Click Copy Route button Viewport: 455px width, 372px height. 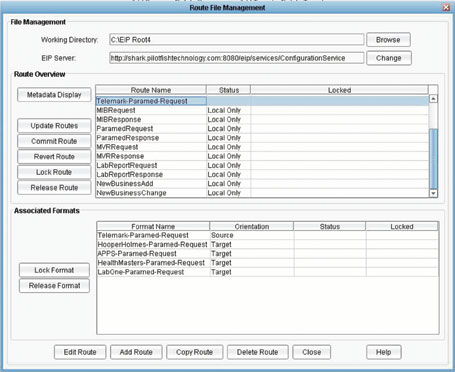(195, 352)
